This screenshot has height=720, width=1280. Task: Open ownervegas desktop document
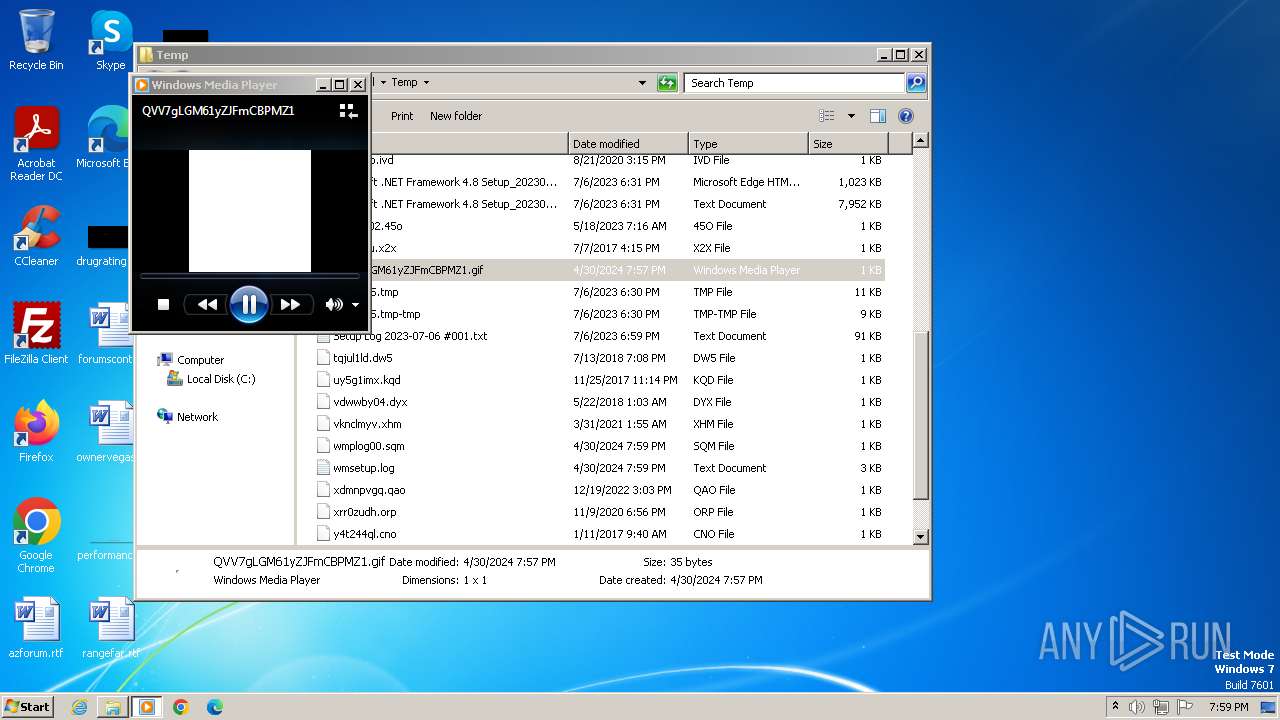tap(106, 432)
